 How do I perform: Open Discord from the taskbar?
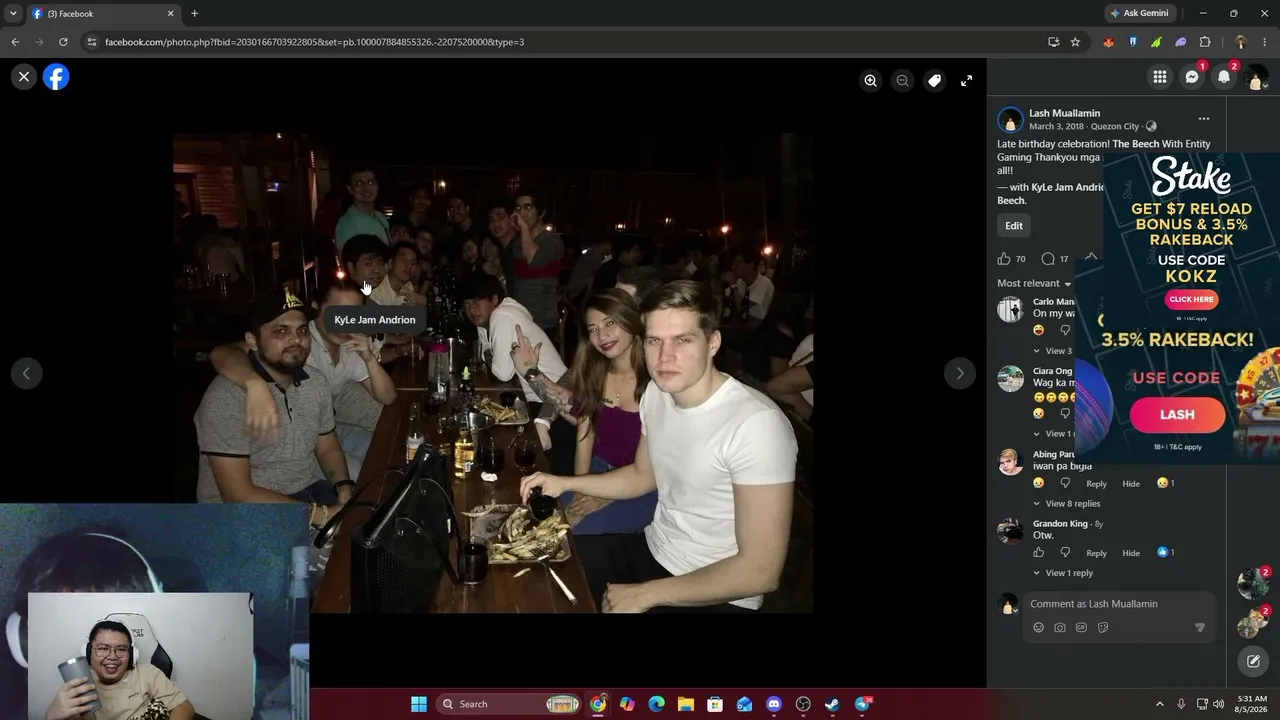[774, 704]
